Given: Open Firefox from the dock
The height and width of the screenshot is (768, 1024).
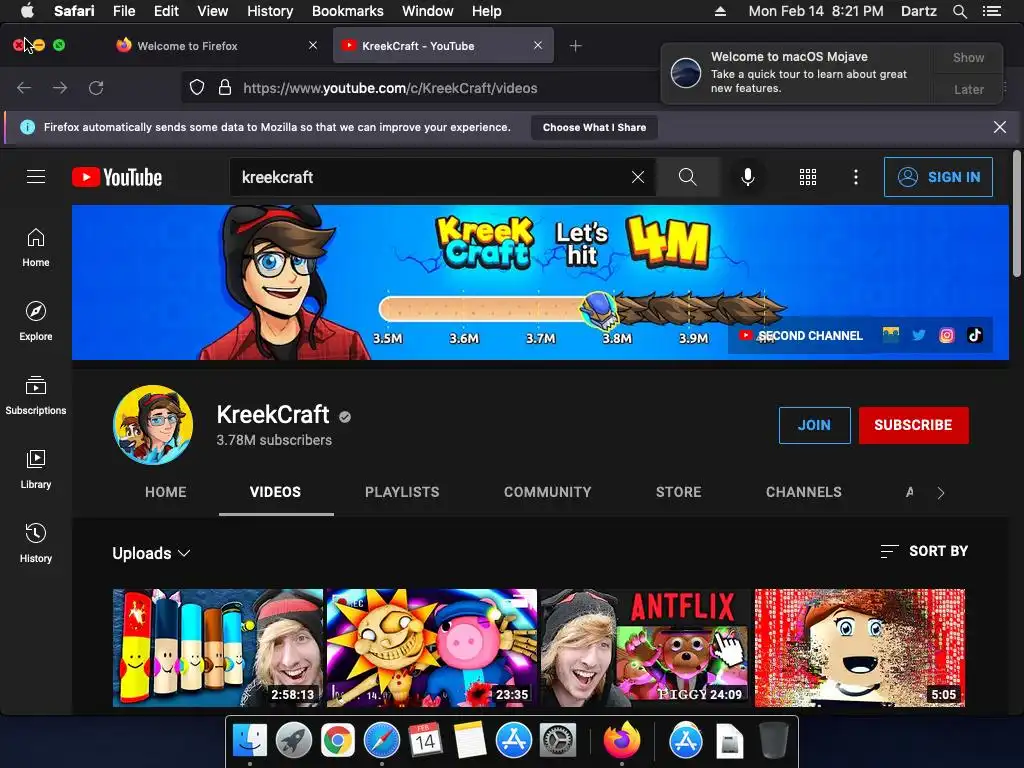Looking at the screenshot, I should click(622, 741).
